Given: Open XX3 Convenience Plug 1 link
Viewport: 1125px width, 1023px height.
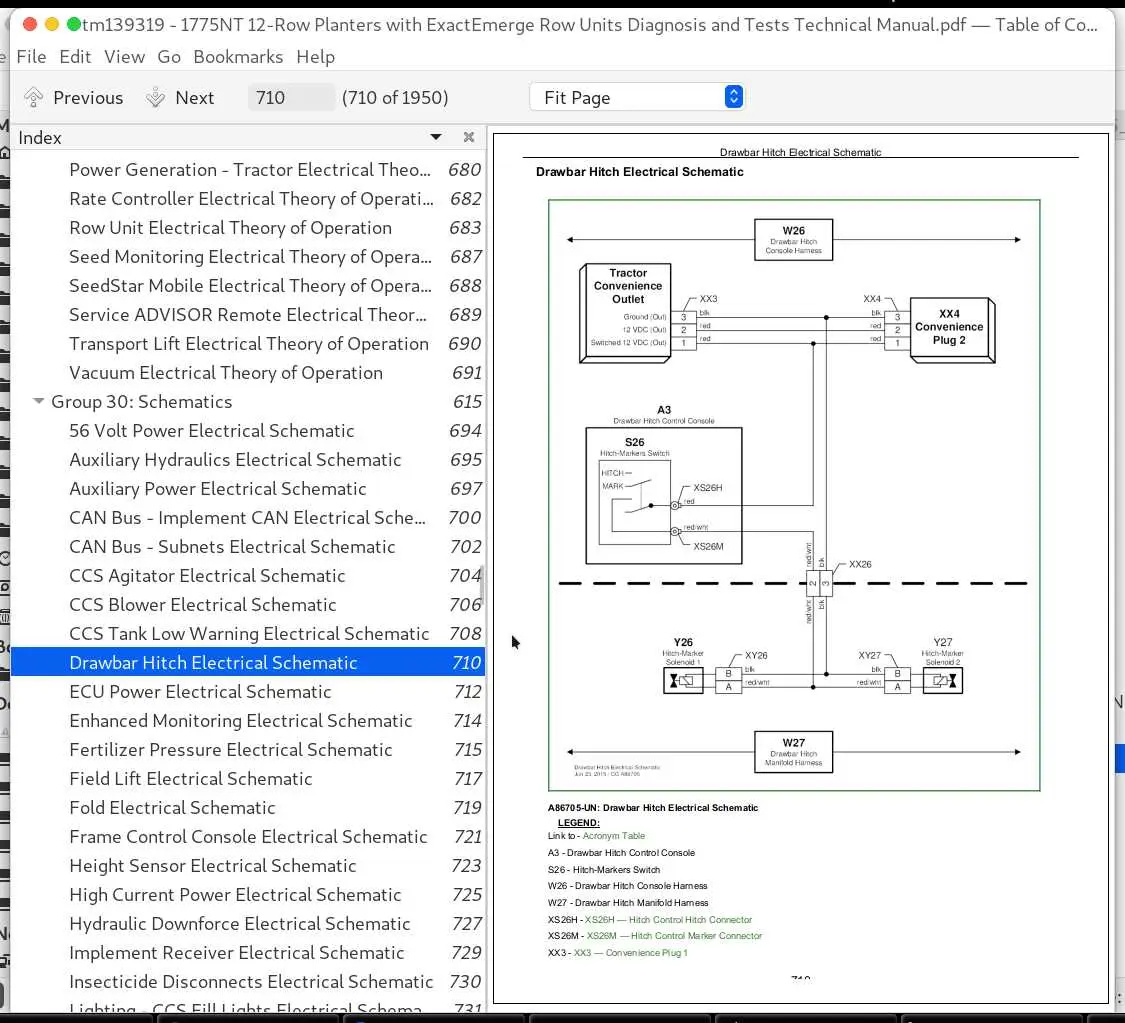Looking at the screenshot, I should (x=630, y=953).
